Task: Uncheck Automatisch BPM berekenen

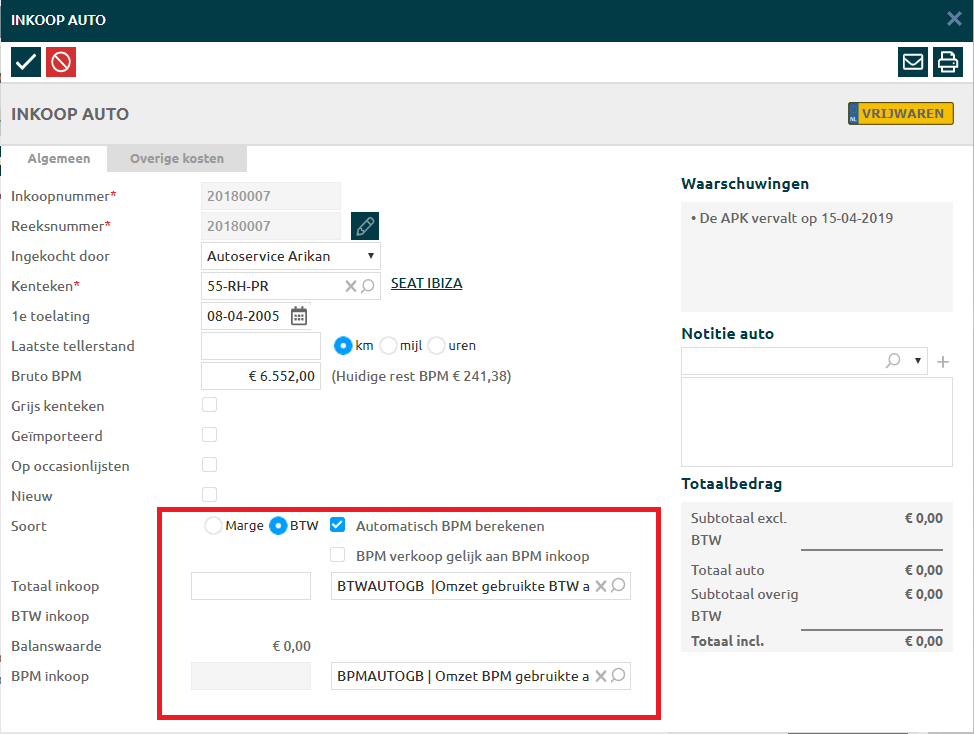Action: click(338, 526)
